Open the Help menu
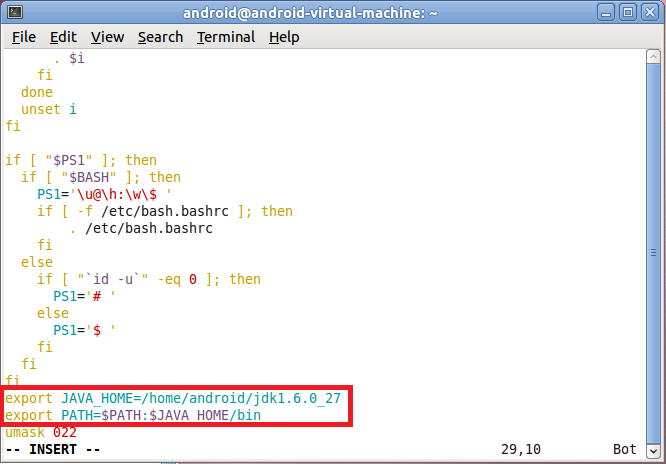 click(284, 37)
